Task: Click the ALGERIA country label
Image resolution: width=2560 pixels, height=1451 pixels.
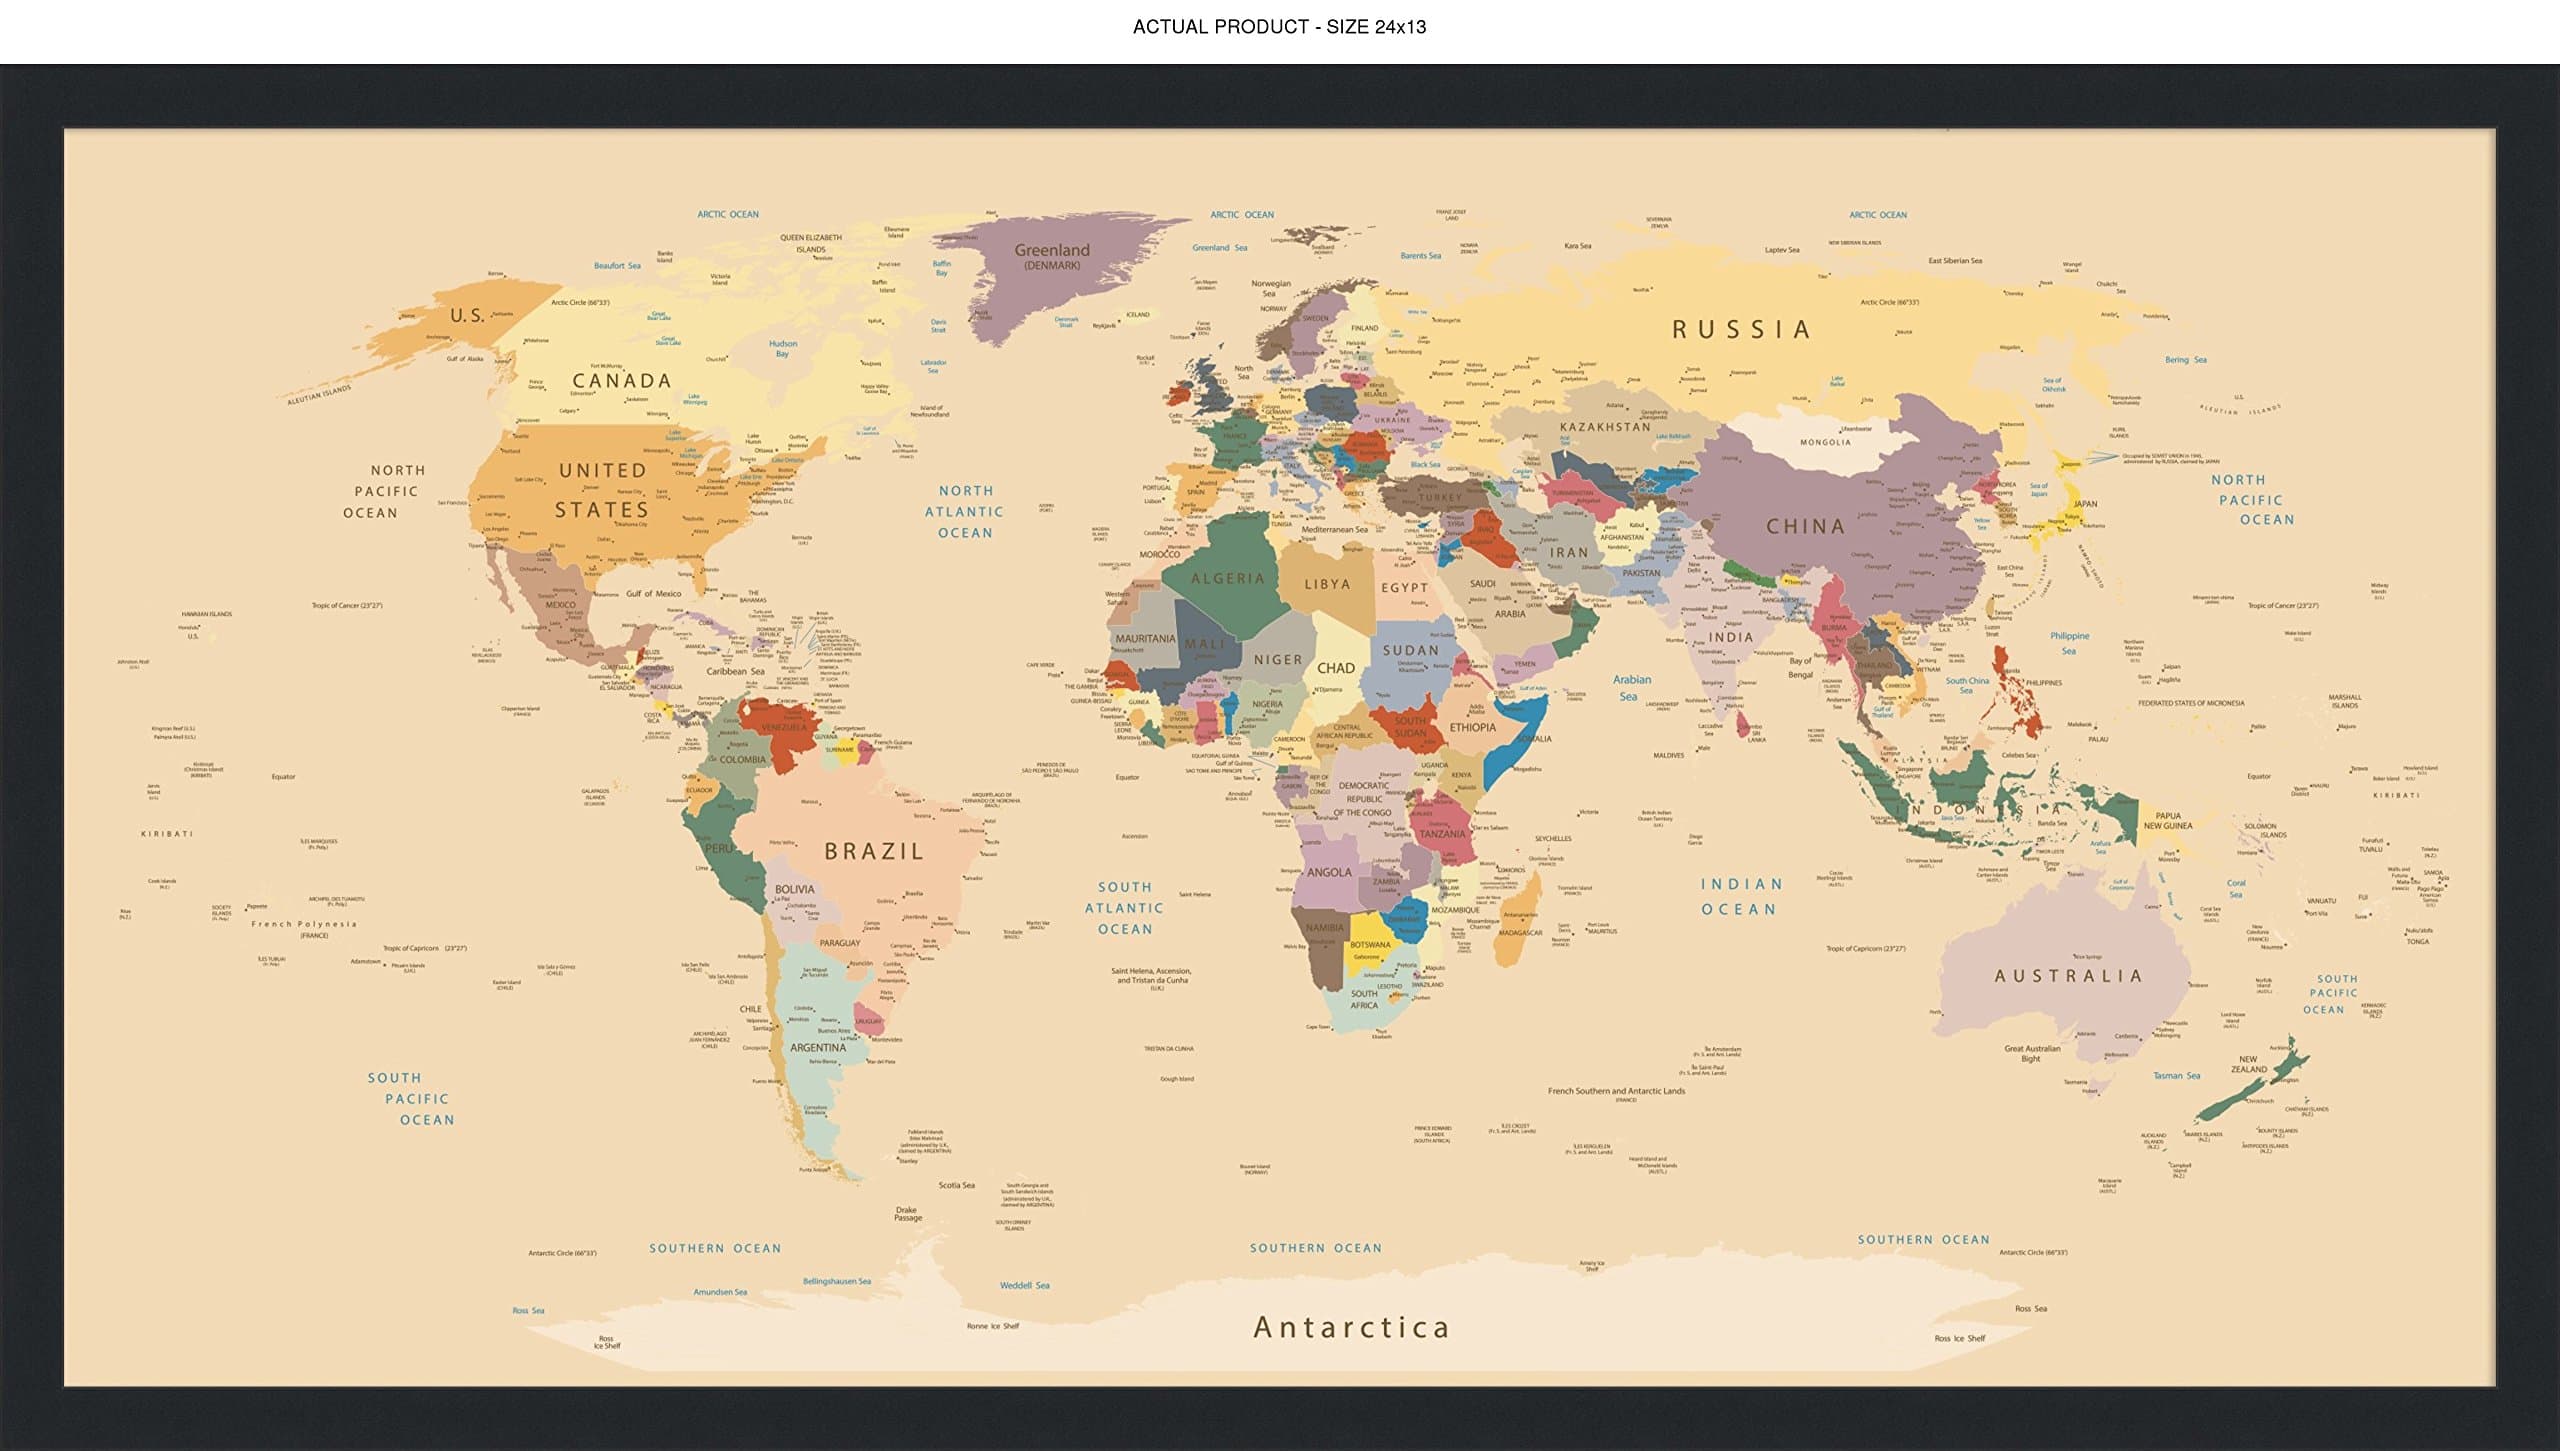Action: [x=1227, y=579]
